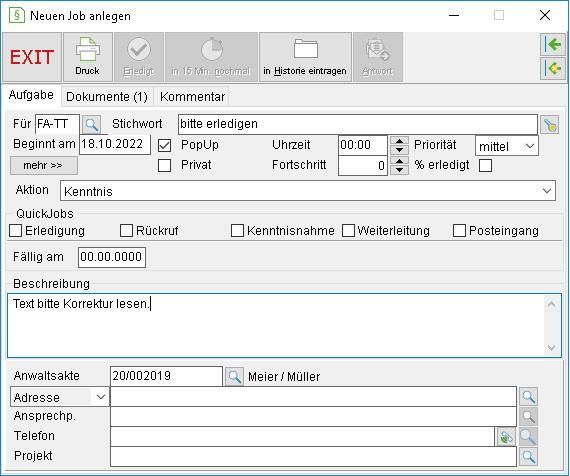570x476 pixels.
Task: Open the magnifier search beside the Für field
Action: coord(92,125)
